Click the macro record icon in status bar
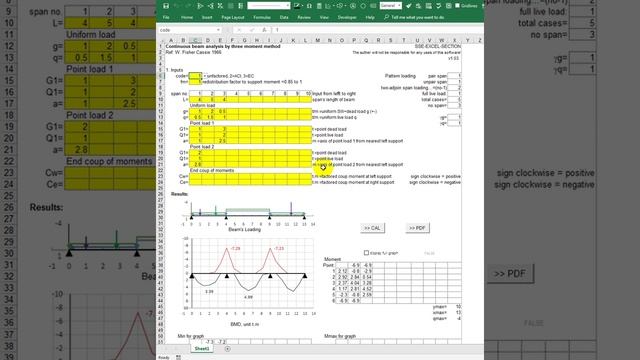The image size is (640, 360). (x=178, y=358)
